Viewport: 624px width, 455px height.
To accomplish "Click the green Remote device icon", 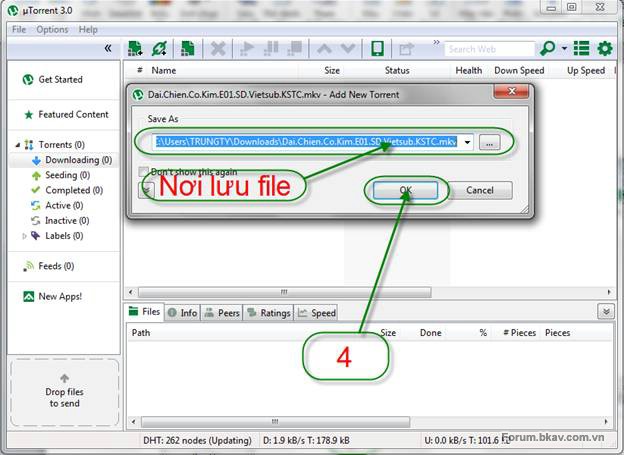I will tap(377, 48).
